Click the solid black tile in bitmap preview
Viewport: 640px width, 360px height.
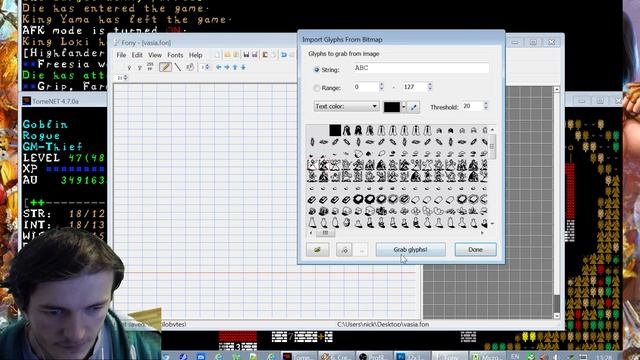[335, 130]
